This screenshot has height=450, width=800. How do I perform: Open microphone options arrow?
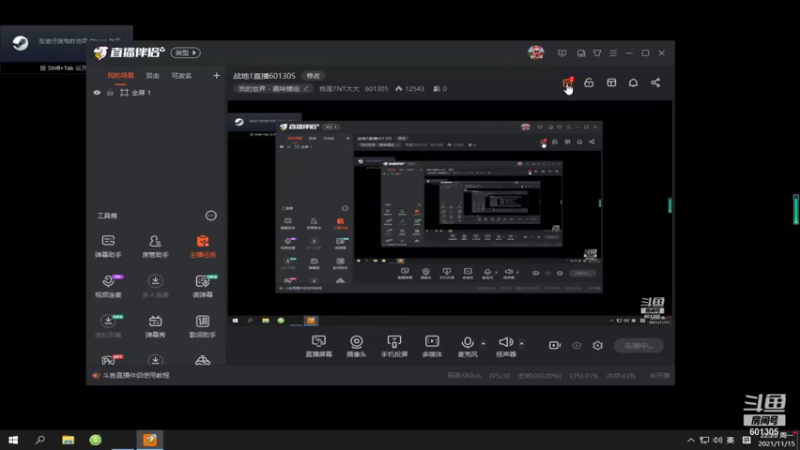pos(483,343)
